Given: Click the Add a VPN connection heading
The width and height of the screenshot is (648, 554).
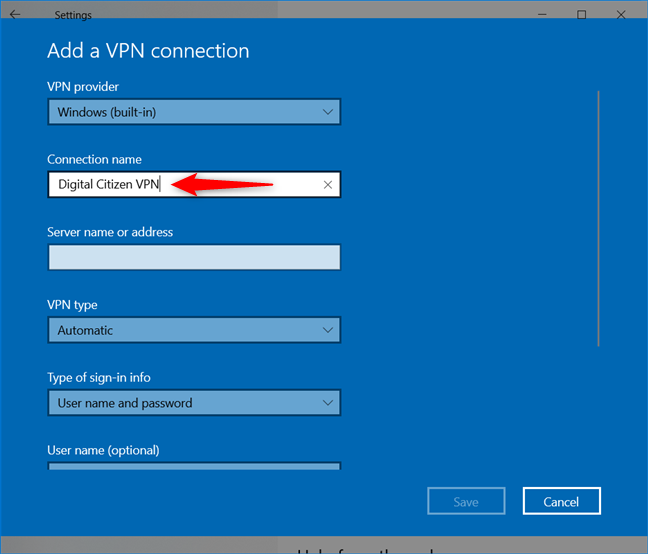Looking at the screenshot, I should coord(148,51).
